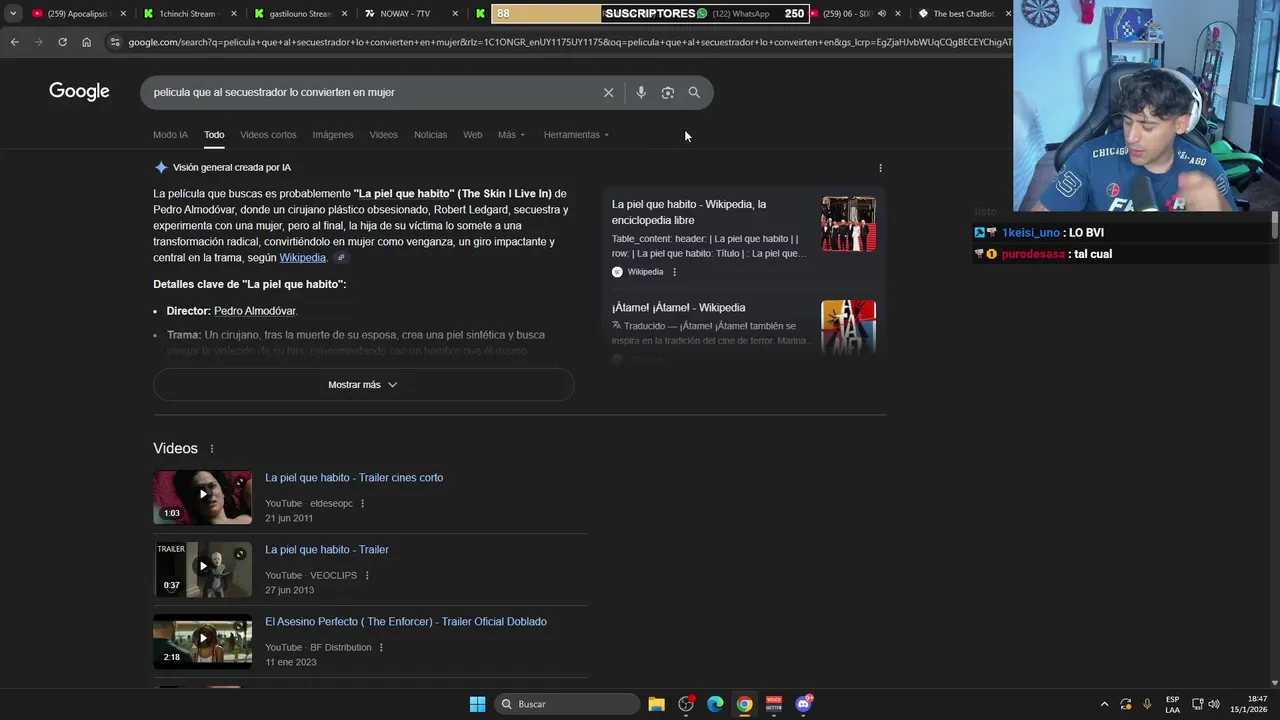
Task: Open the volume control tray icon
Action: click(1216, 704)
